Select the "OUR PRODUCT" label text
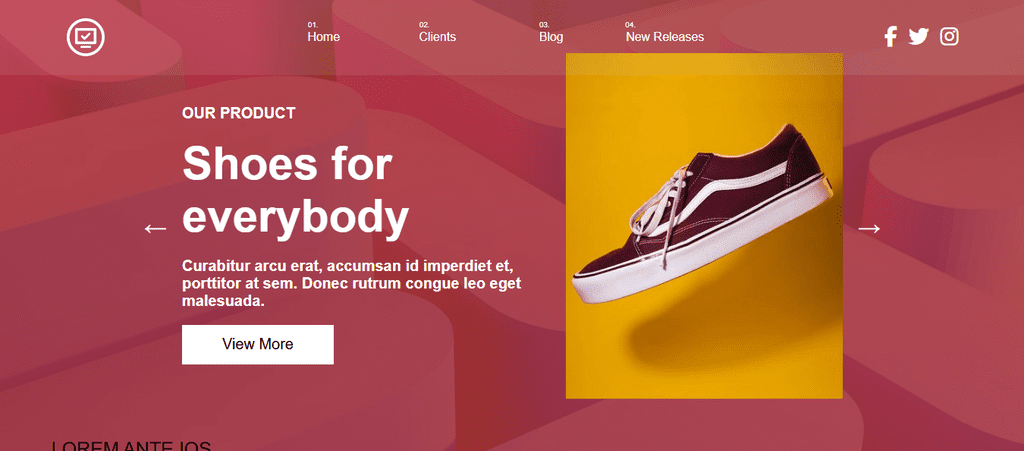Image resolution: width=1024 pixels, height=451 pixels. tap(239, 113)
